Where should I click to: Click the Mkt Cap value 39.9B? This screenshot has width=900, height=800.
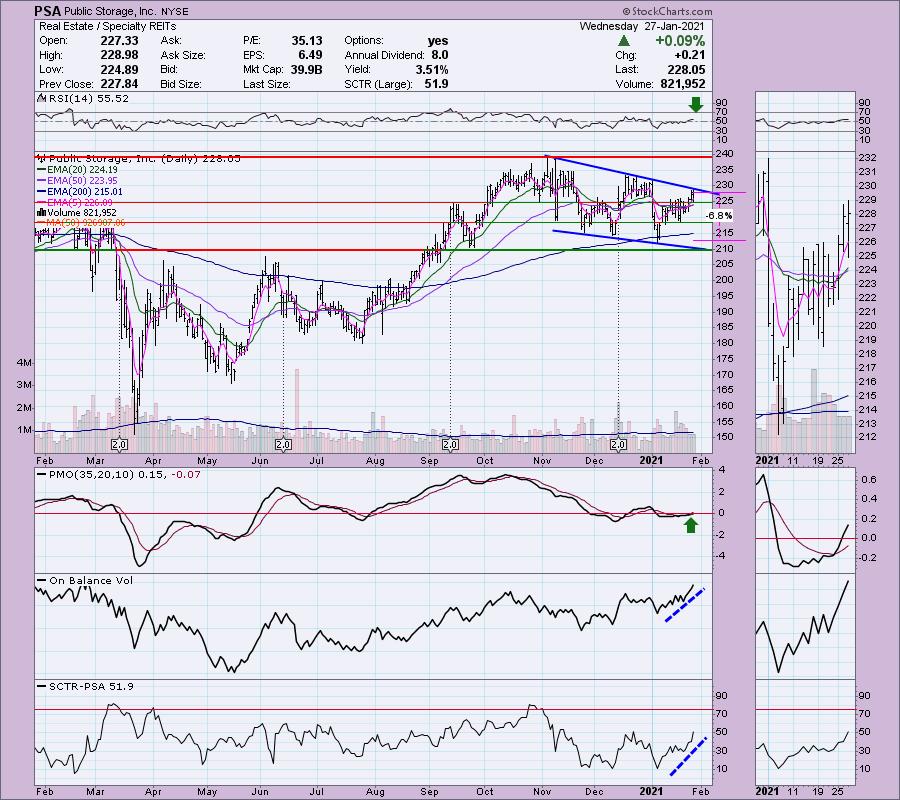pos(307,69)
